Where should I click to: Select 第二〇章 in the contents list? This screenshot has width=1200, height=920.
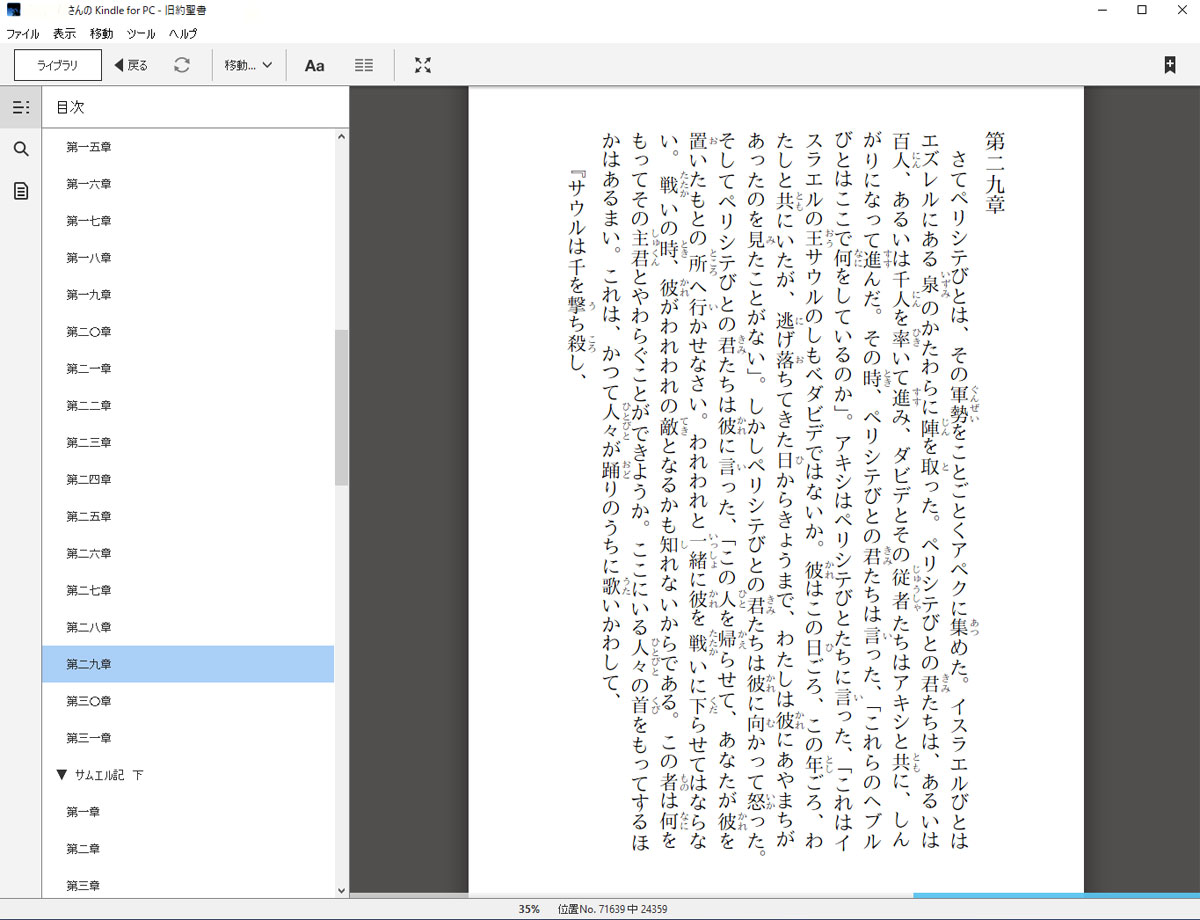click(x=89, y=332)
